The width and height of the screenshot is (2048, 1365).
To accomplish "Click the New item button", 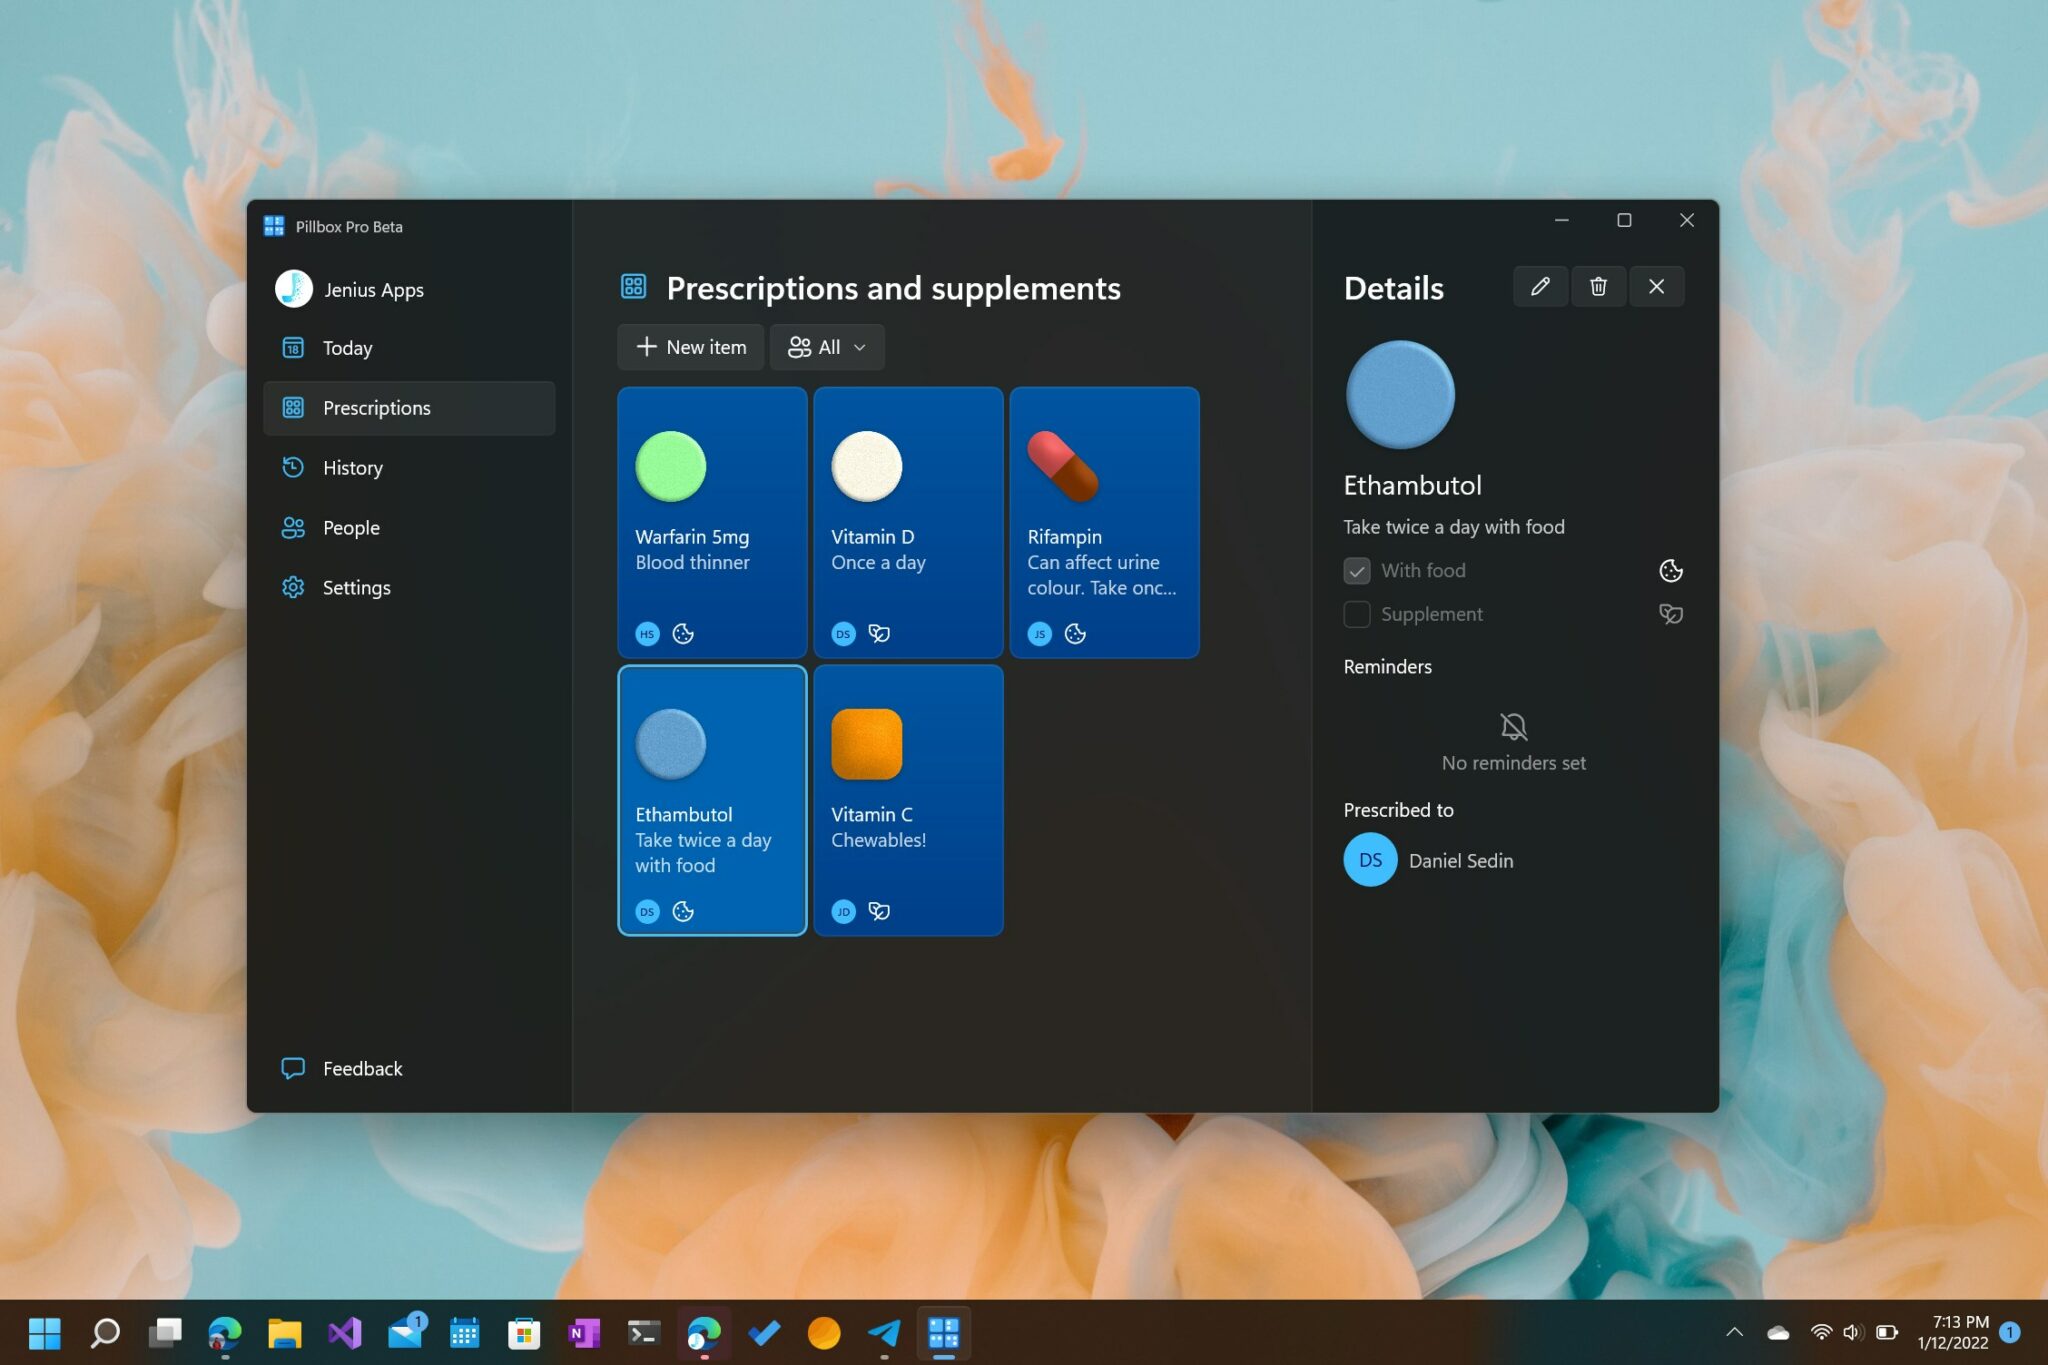I will point(690,347).
